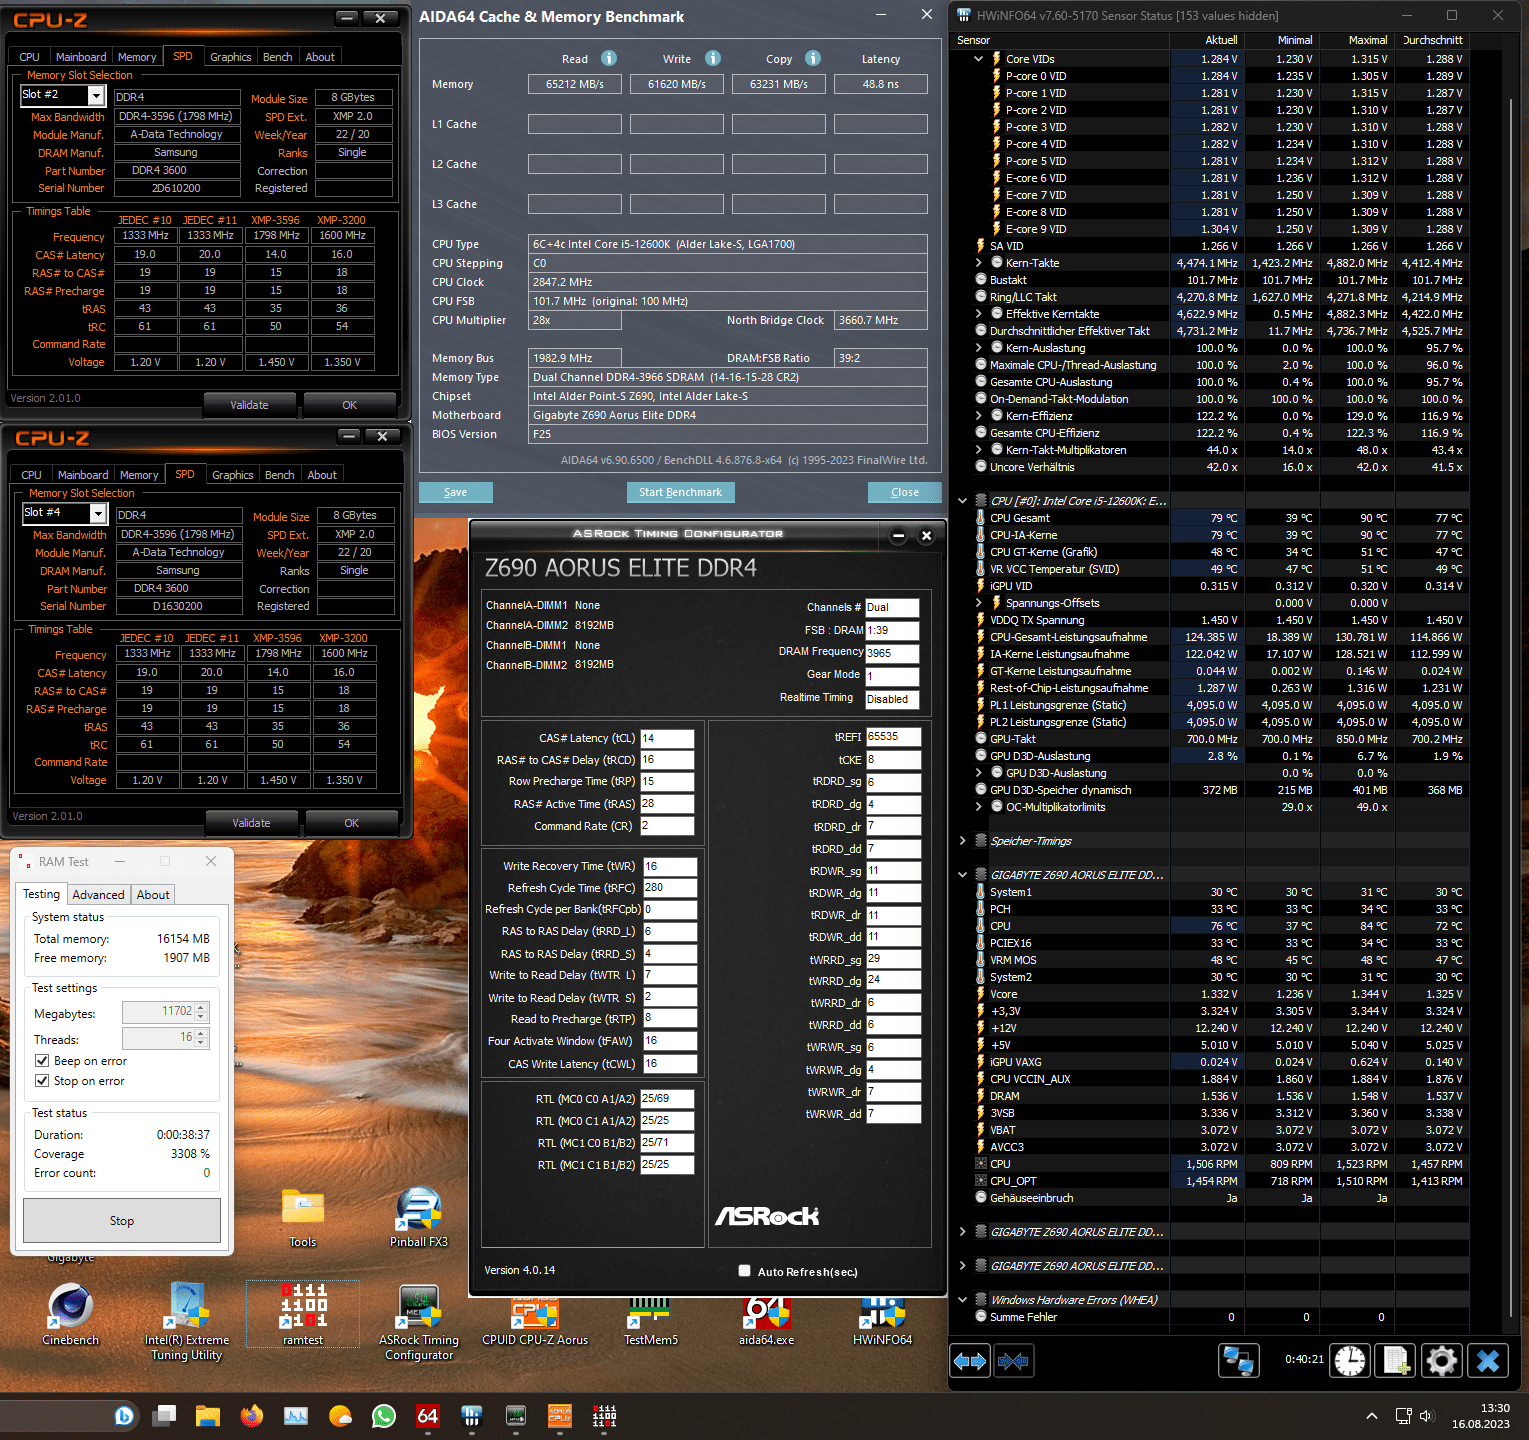Open Mainboard tab in upper CPU-Z
The width and height of the screenshot is (1529, 1440).
click(81, 57)
